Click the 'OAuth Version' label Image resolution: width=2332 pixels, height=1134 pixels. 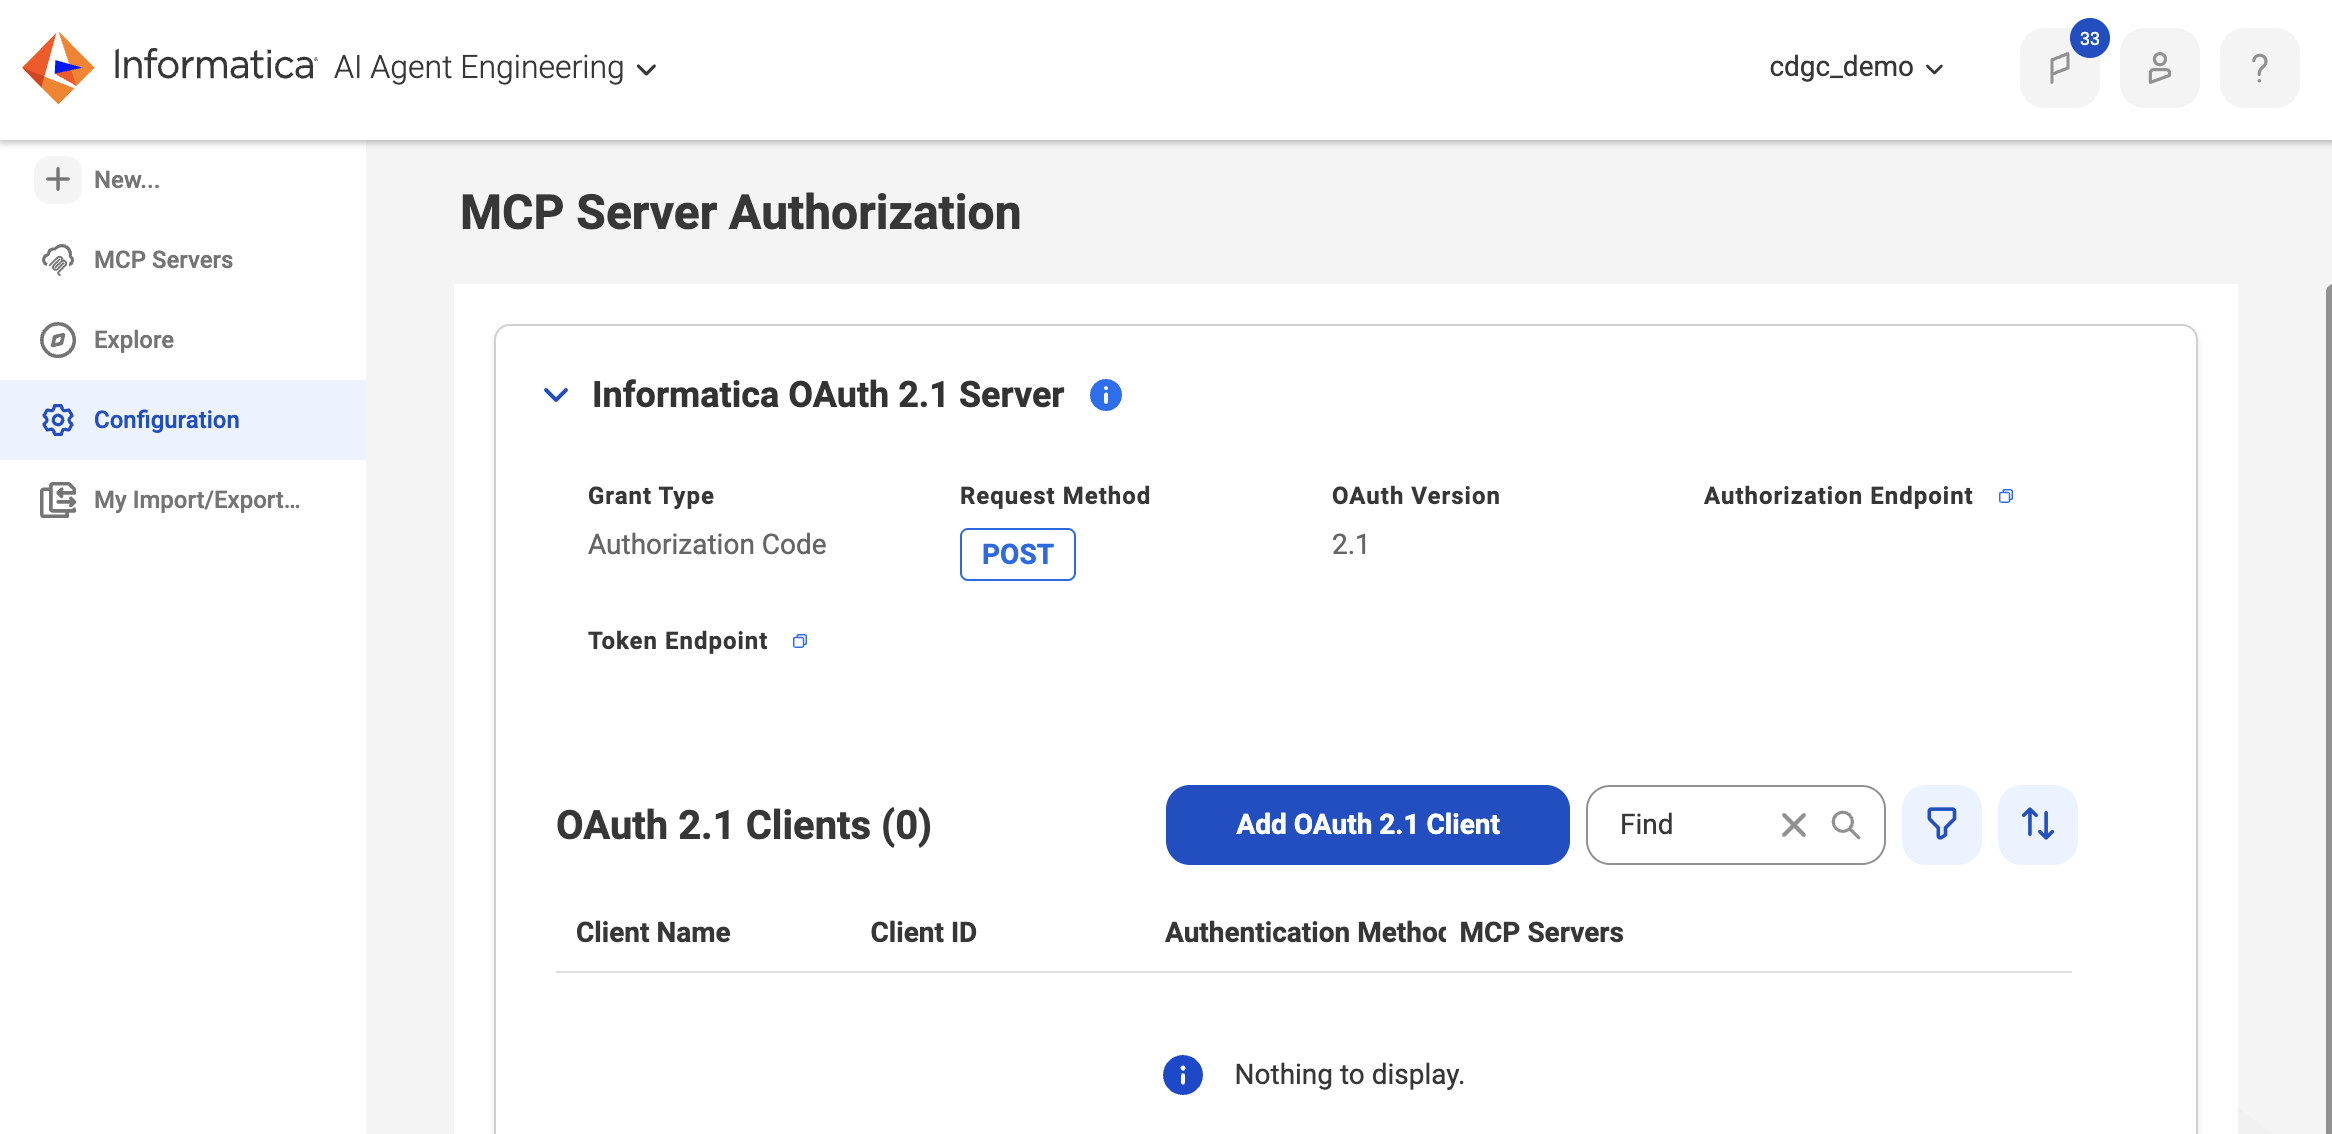coord(1416,496)
